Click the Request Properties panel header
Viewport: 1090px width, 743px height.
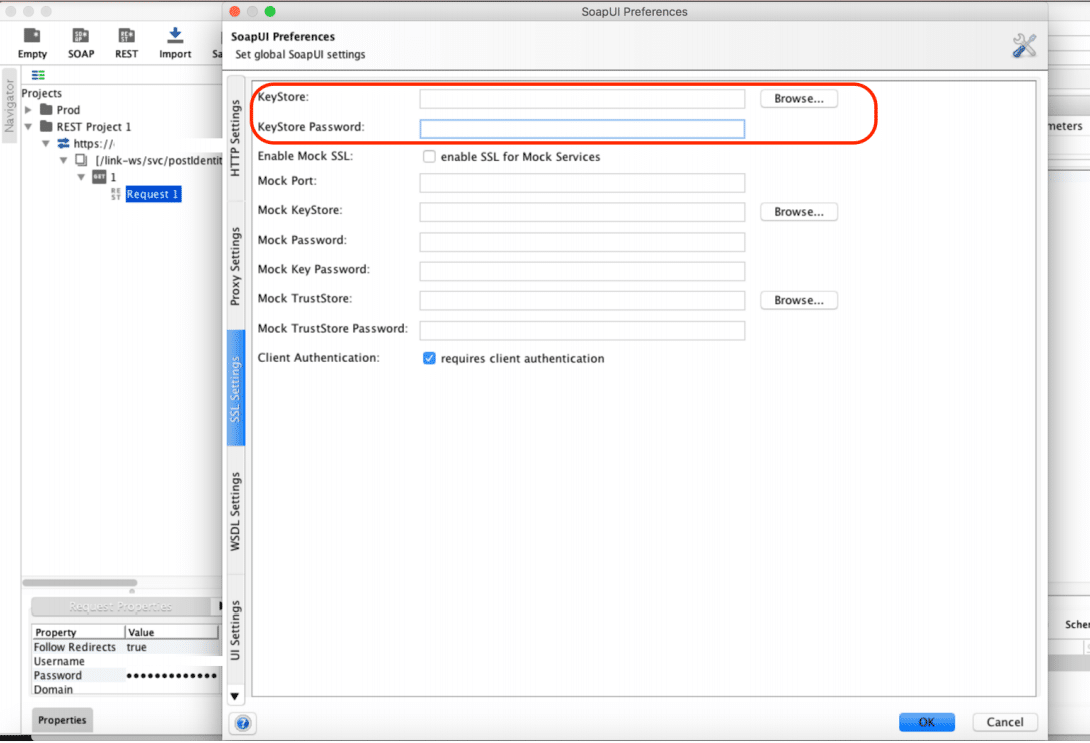pyautogui.click(x=120, y=606)
